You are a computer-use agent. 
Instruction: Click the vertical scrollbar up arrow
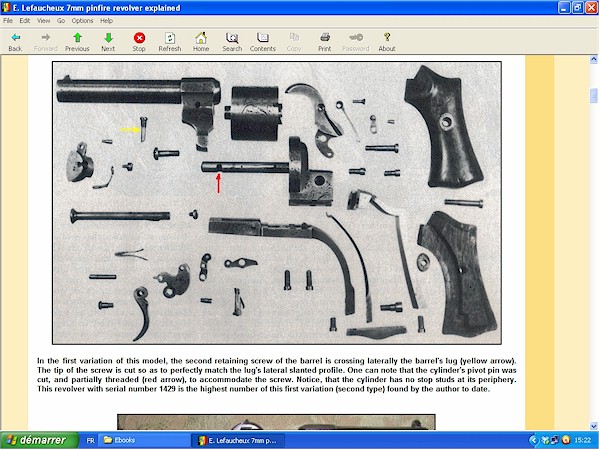coord(593,59)
